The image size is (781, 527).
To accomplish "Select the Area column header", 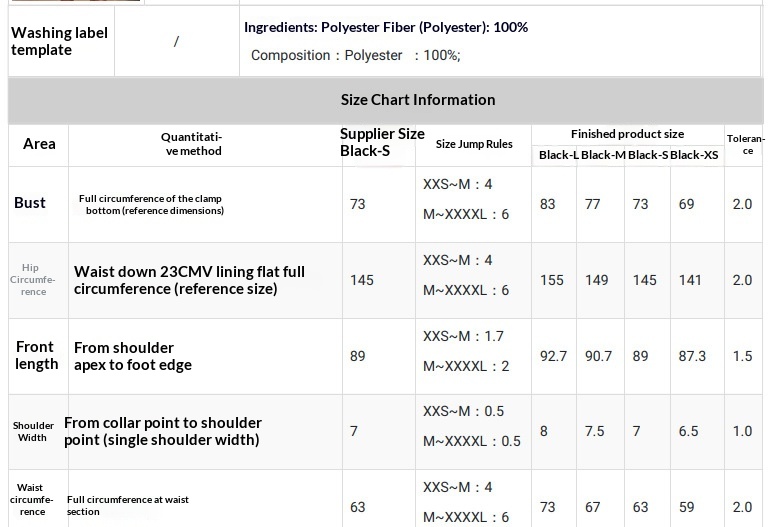I will click(39, 144).
